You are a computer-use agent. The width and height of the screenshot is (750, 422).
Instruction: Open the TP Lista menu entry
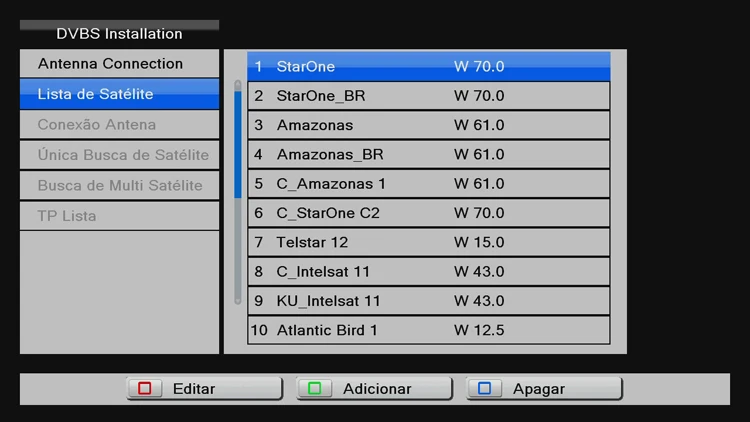(x=120, y=216)
